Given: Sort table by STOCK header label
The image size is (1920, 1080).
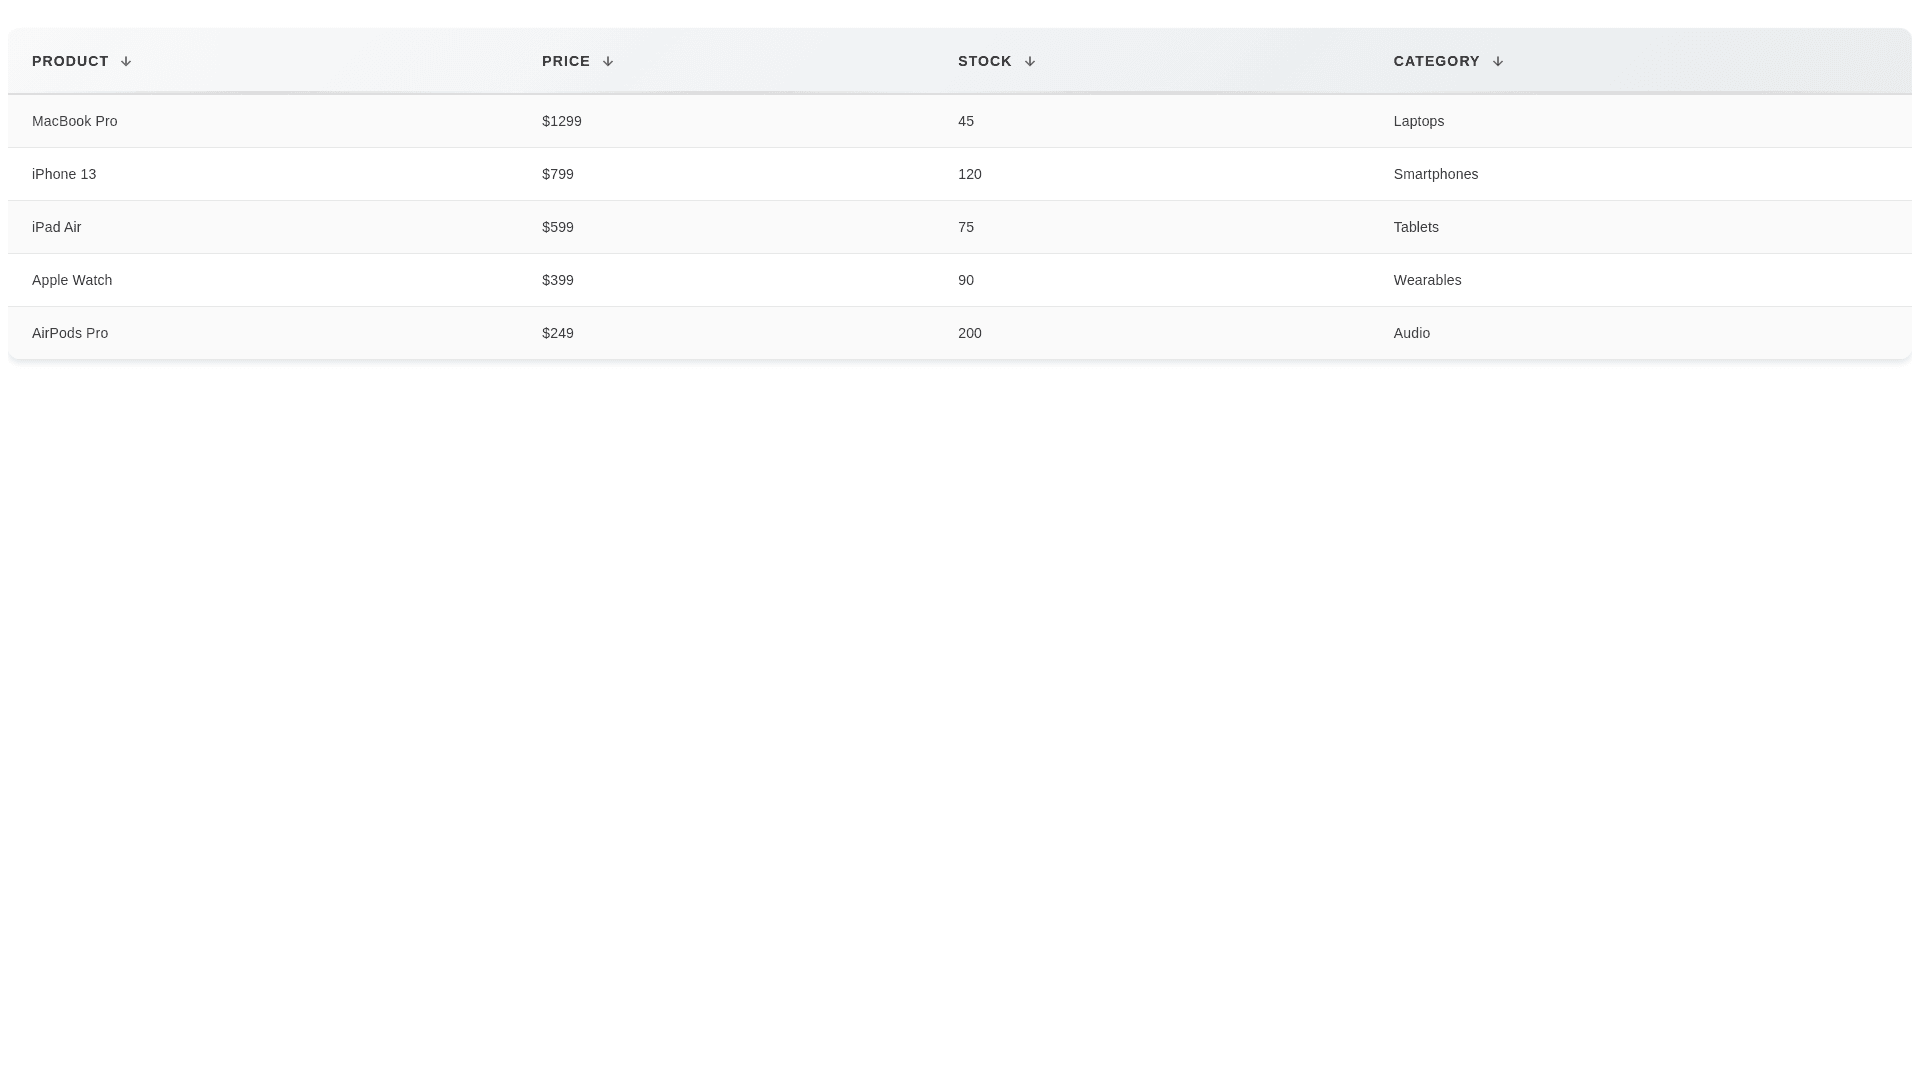Looking at the screenshot, I should [984, 62].
